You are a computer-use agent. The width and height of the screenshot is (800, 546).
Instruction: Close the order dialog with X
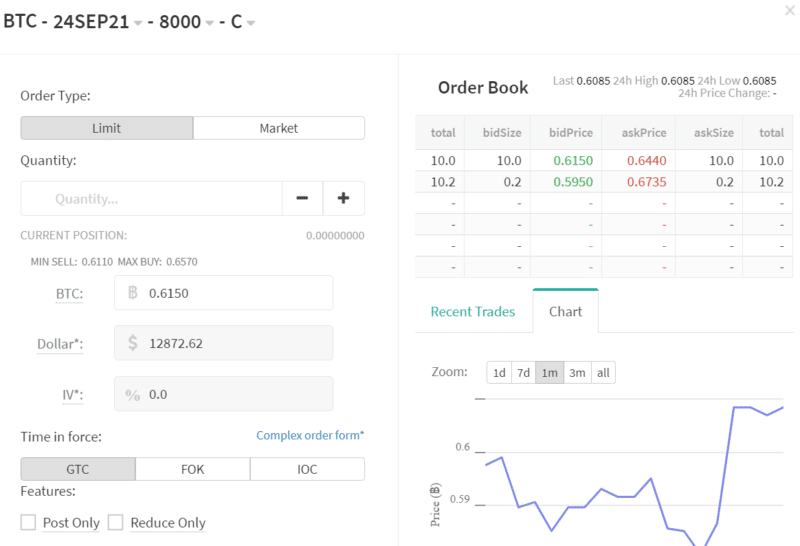click(x=790, y=10)
